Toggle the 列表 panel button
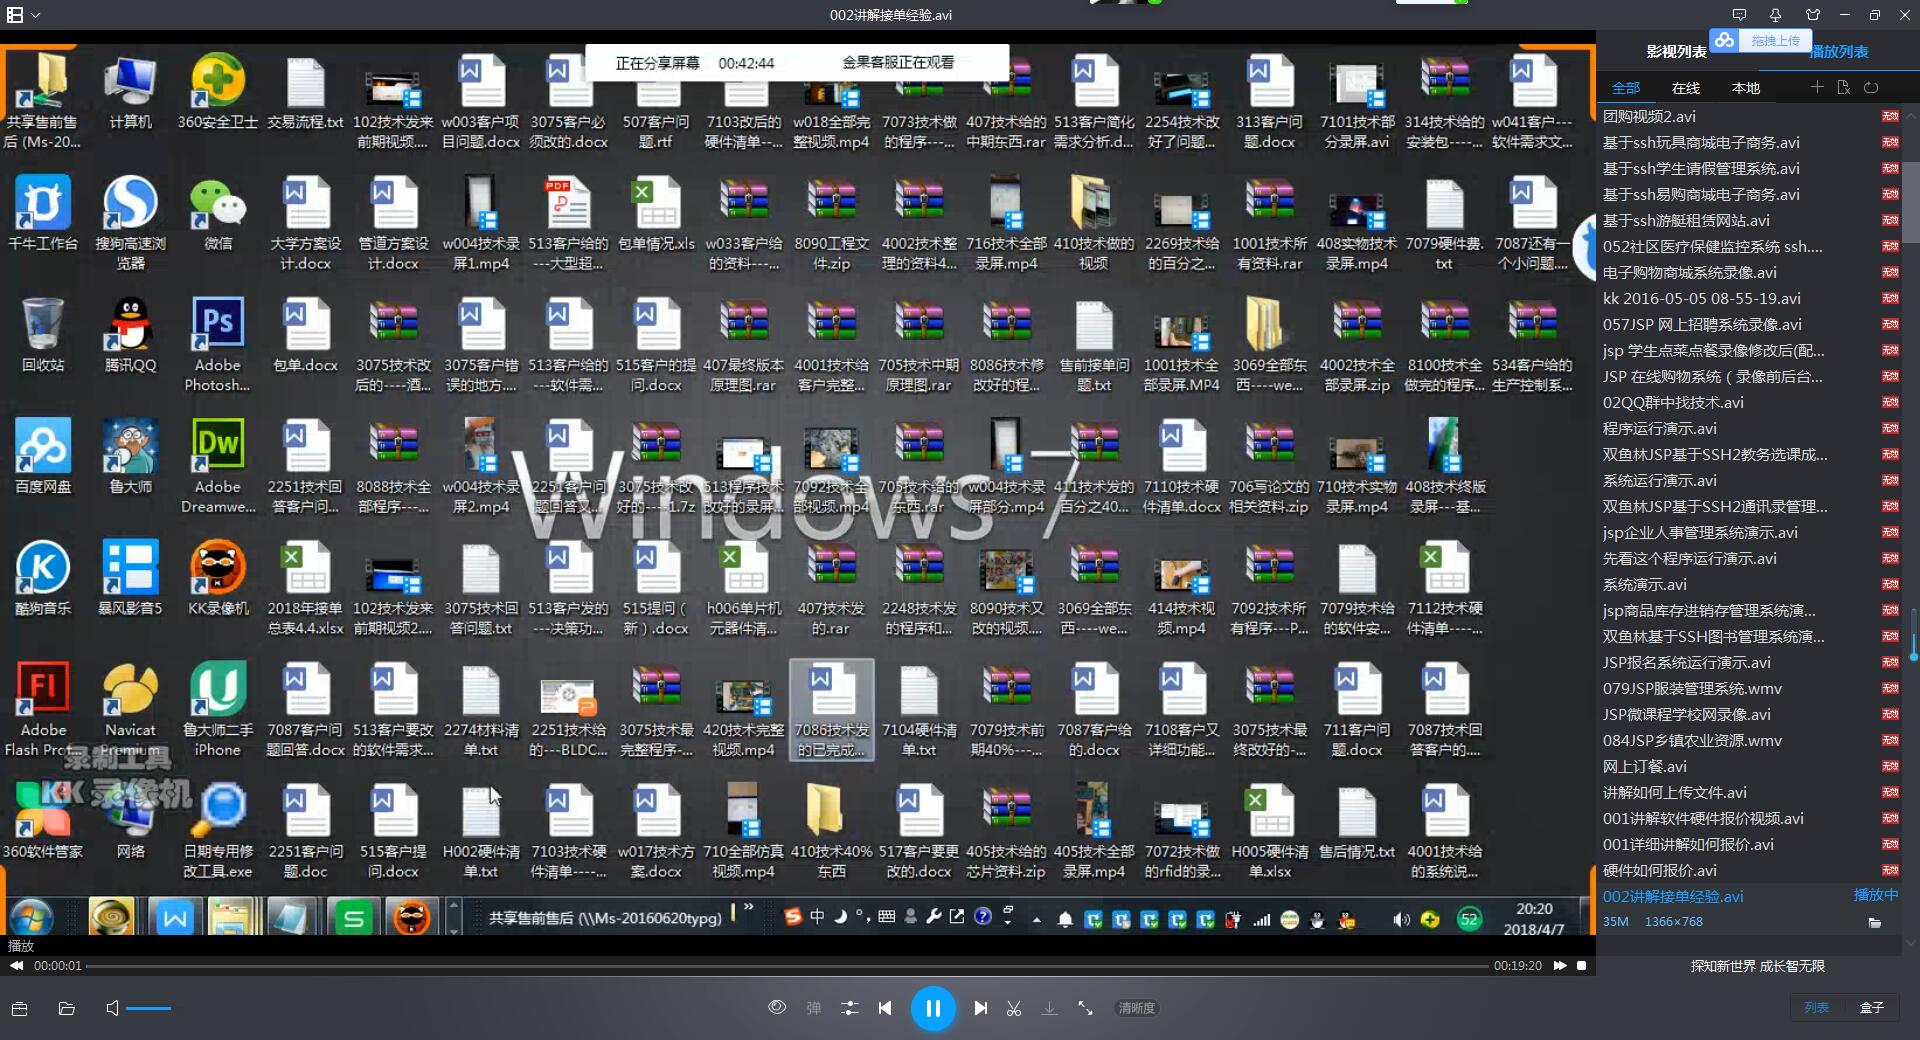Screen dimensions: 1920x1040 (1817, 1008)
